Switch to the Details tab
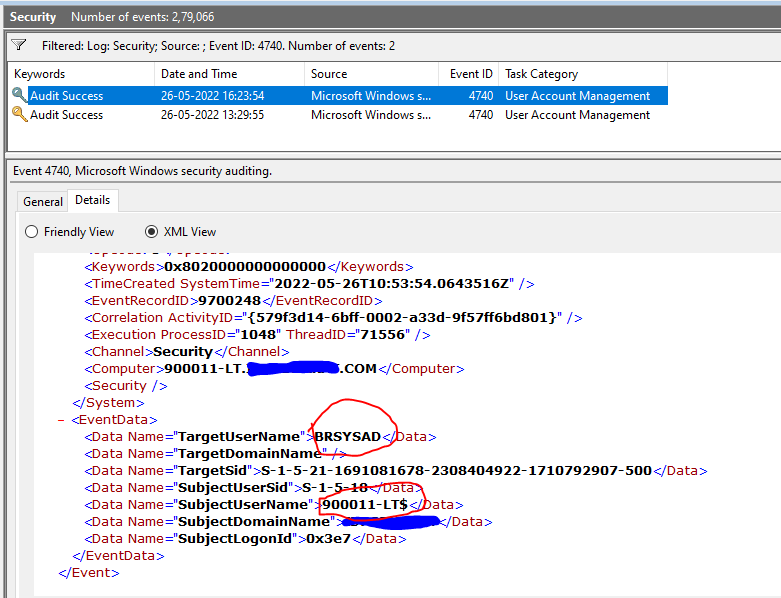781x598 pixels. click(93, 200)
